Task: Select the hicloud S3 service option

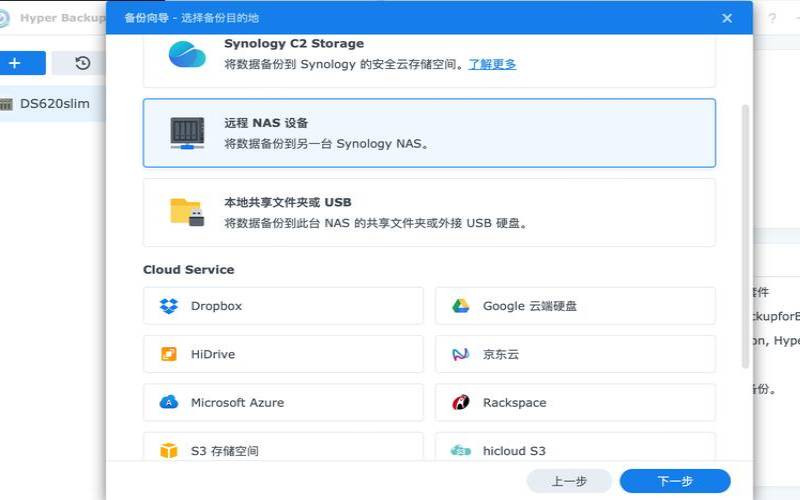Action: click(x=575, y=447)
